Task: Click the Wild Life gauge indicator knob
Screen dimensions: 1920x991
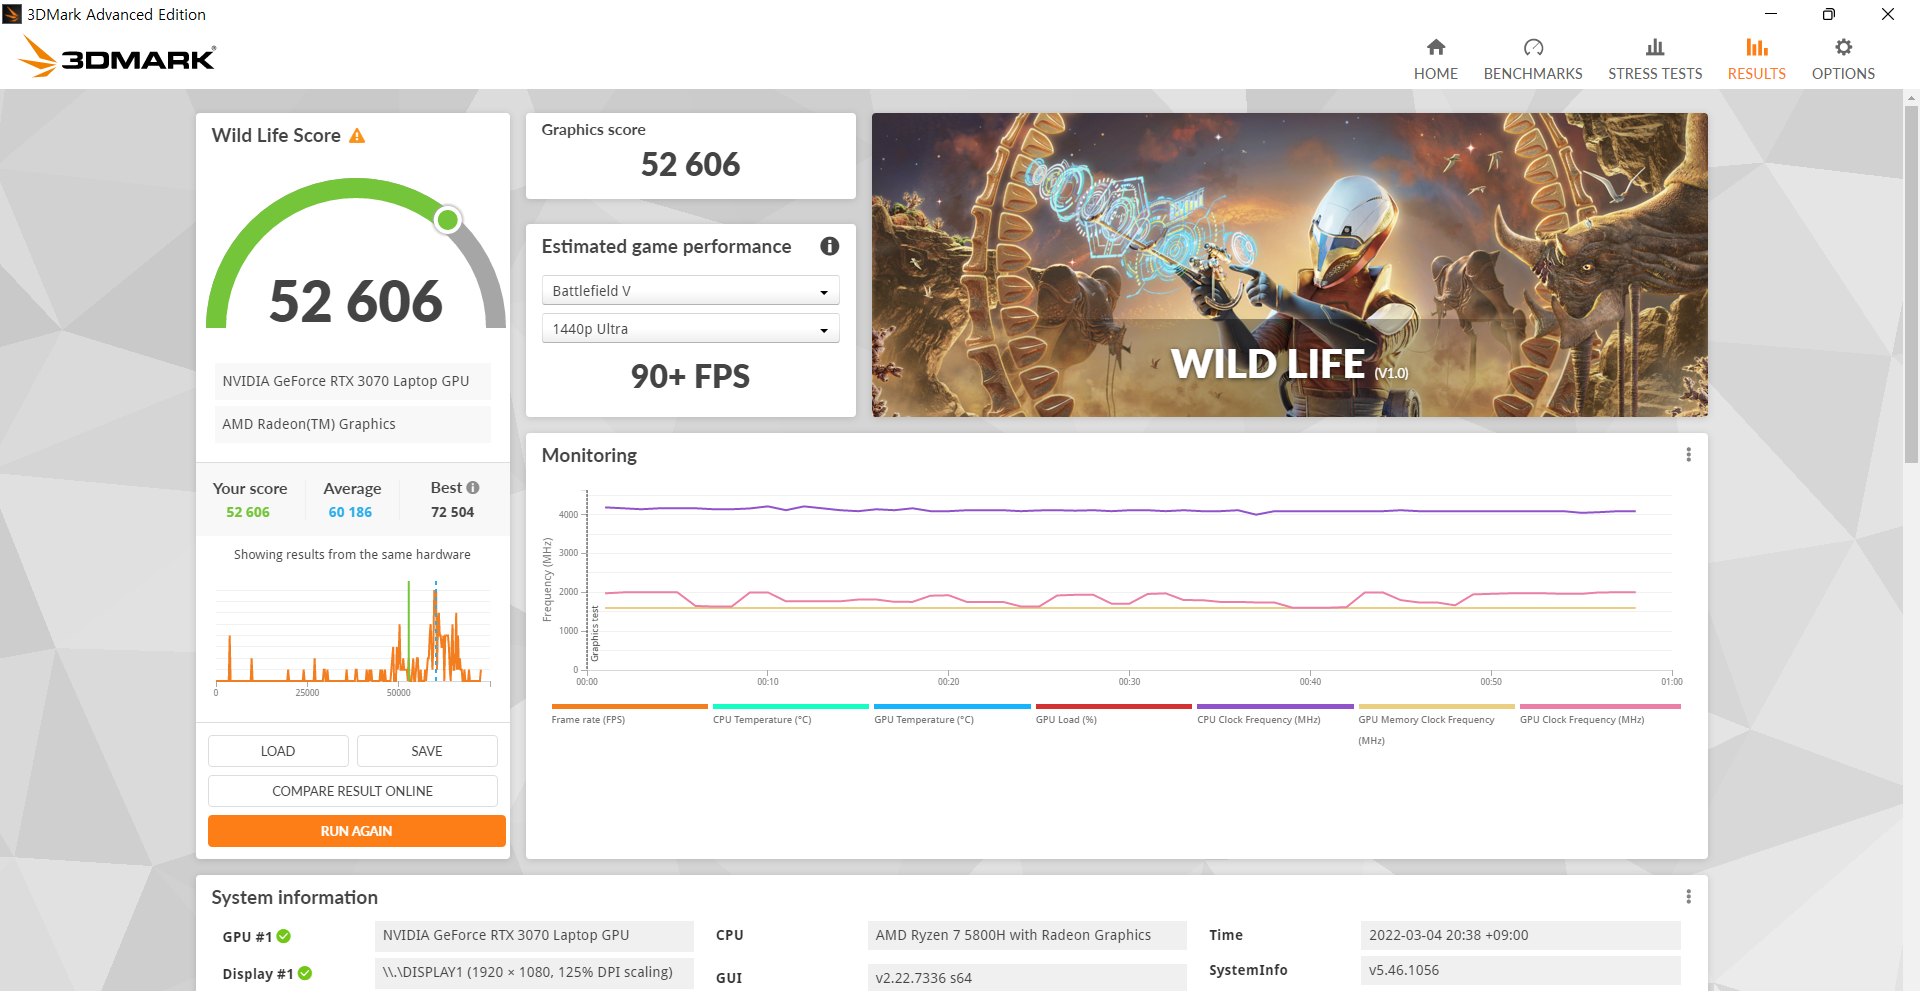Action: pyautogui.click(x=448, y=220)
